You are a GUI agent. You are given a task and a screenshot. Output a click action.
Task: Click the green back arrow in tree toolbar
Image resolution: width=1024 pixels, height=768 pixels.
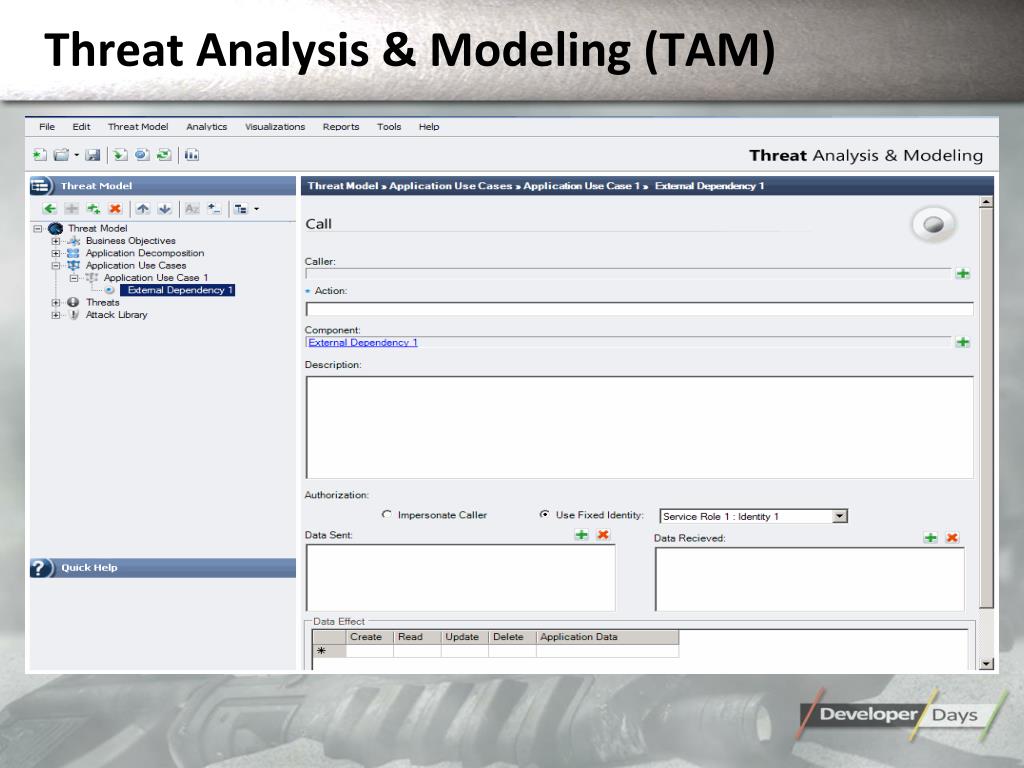coord(50,209)
